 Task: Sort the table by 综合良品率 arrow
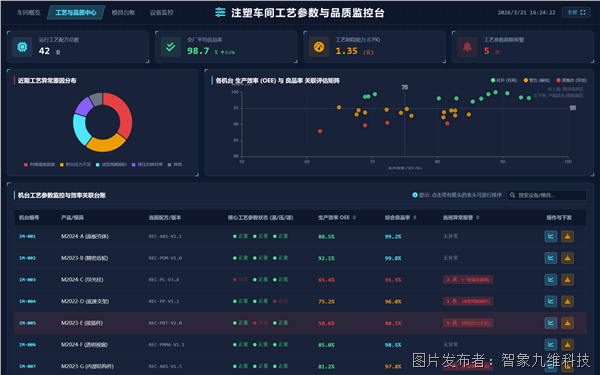415,217
